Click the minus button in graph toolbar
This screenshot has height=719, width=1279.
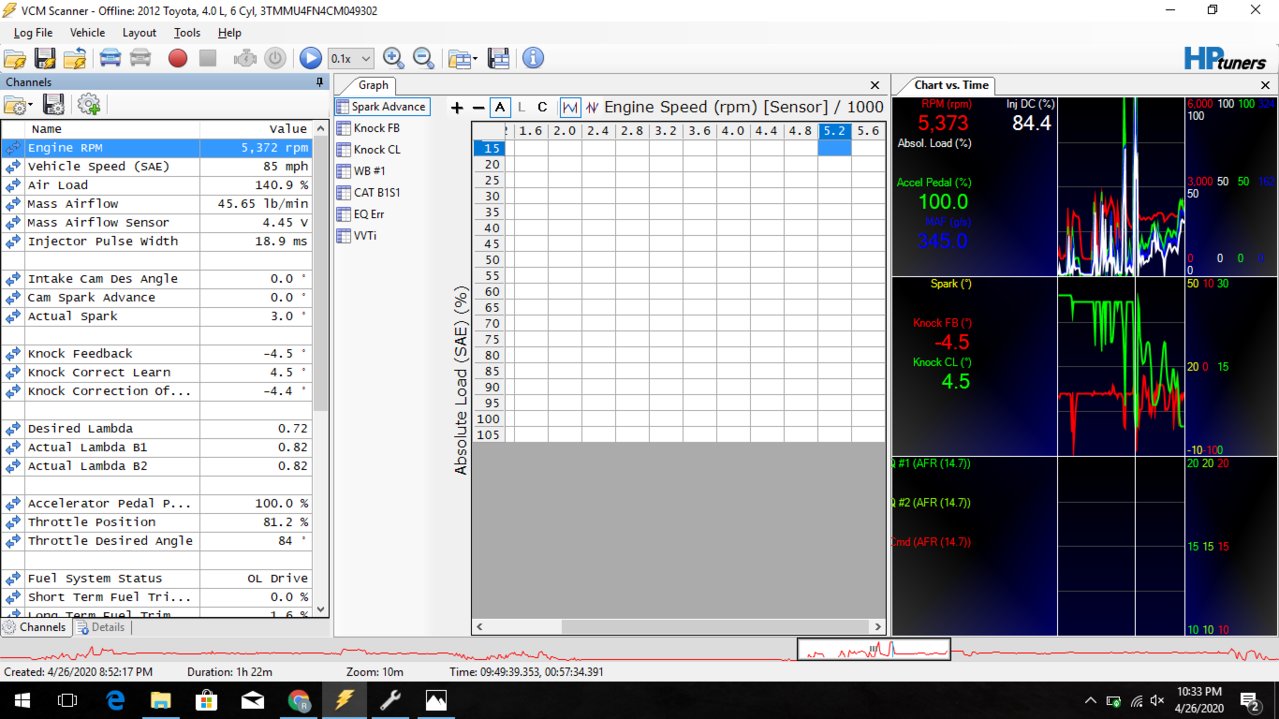pyautogui.click(x=478, y=107)
